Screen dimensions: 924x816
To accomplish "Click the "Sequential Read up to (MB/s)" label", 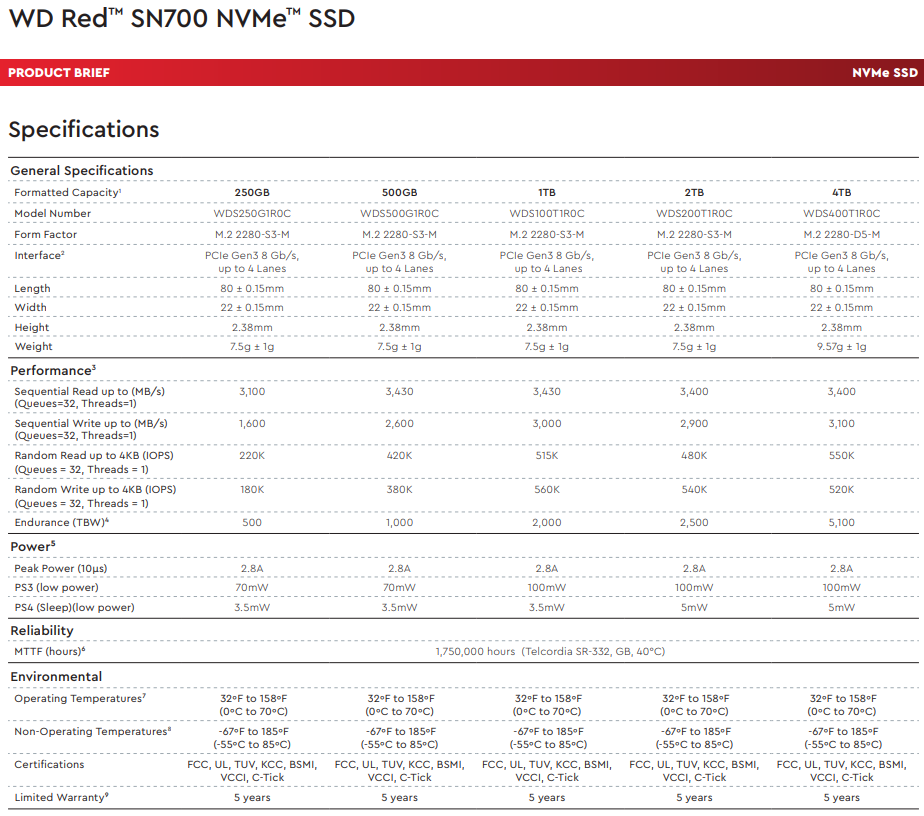I will pos(90,391).
